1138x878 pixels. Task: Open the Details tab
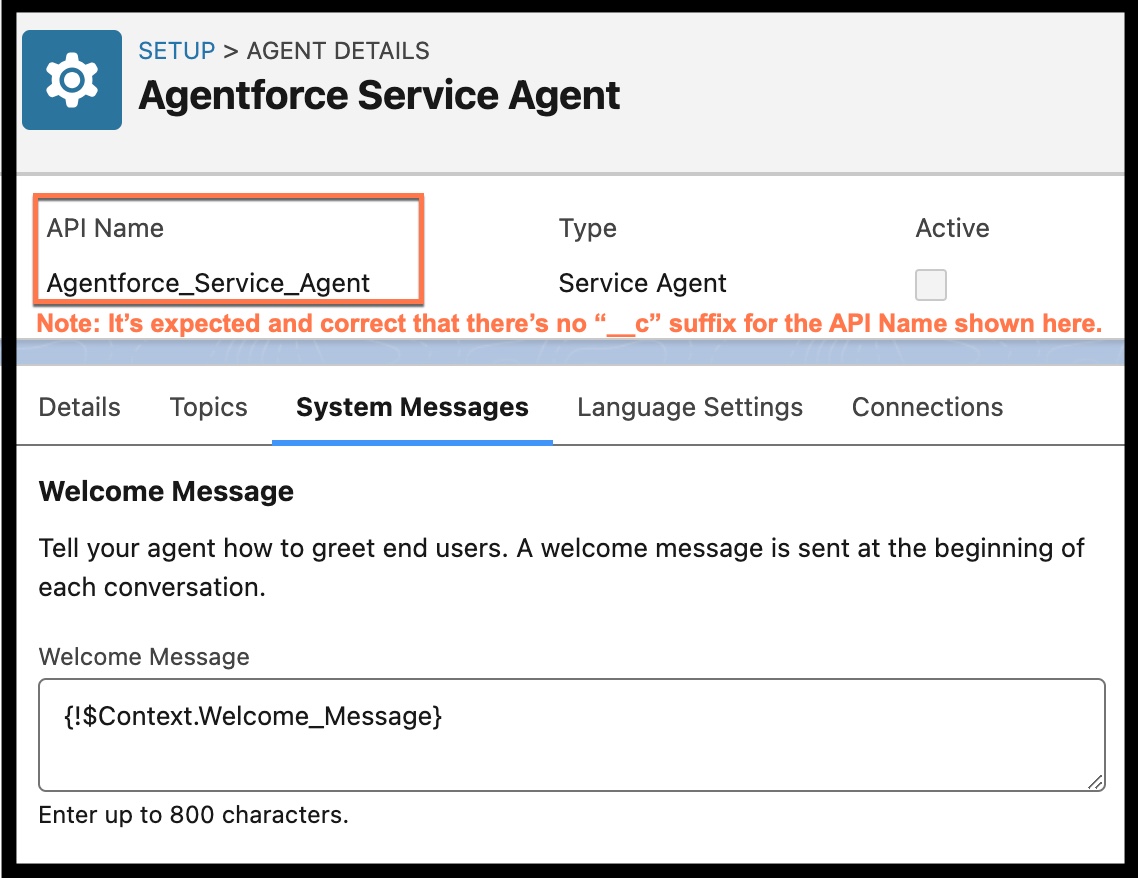point(79,408)
